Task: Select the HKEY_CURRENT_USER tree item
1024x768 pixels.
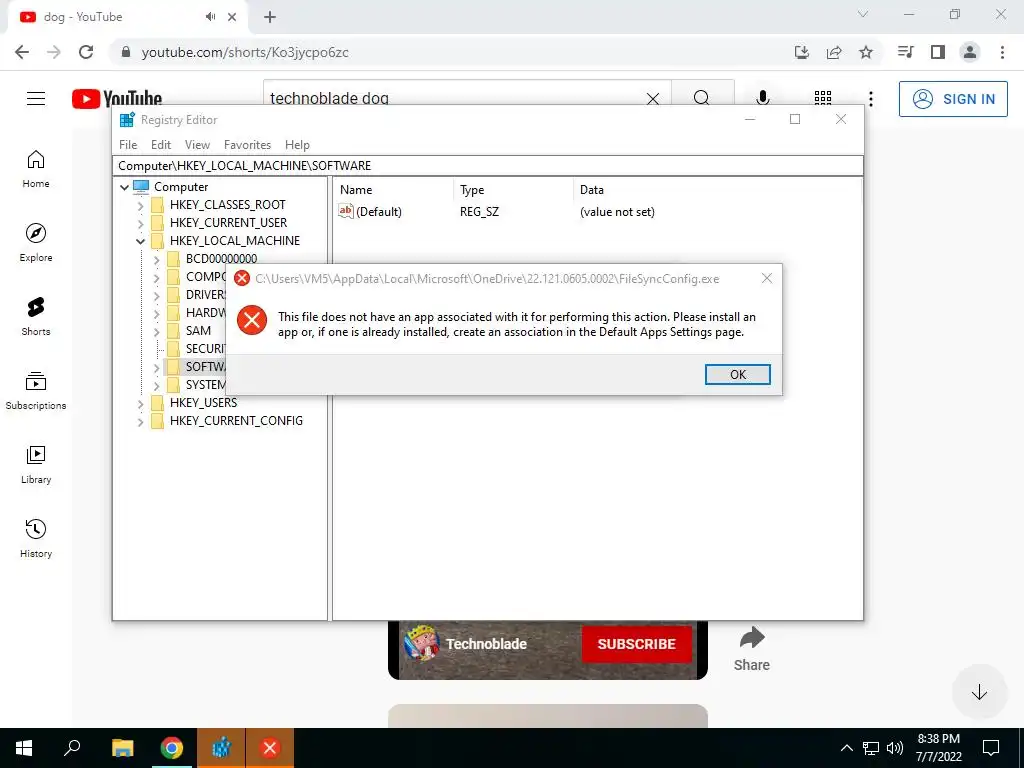Action: (229, 223)
